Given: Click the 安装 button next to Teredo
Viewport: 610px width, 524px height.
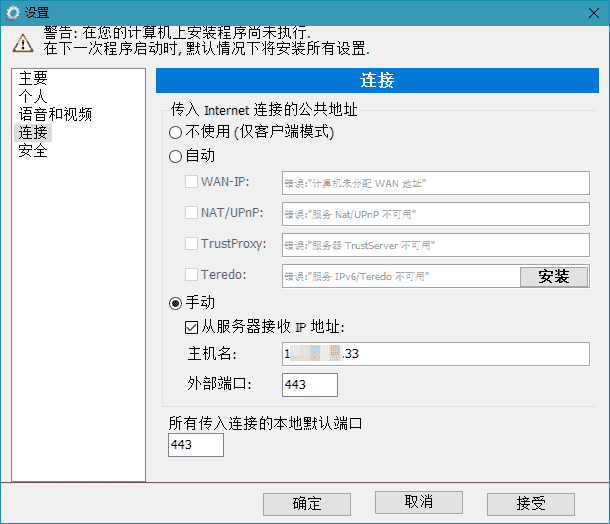Looking at the screenshot, I should (x=553, y=276).
